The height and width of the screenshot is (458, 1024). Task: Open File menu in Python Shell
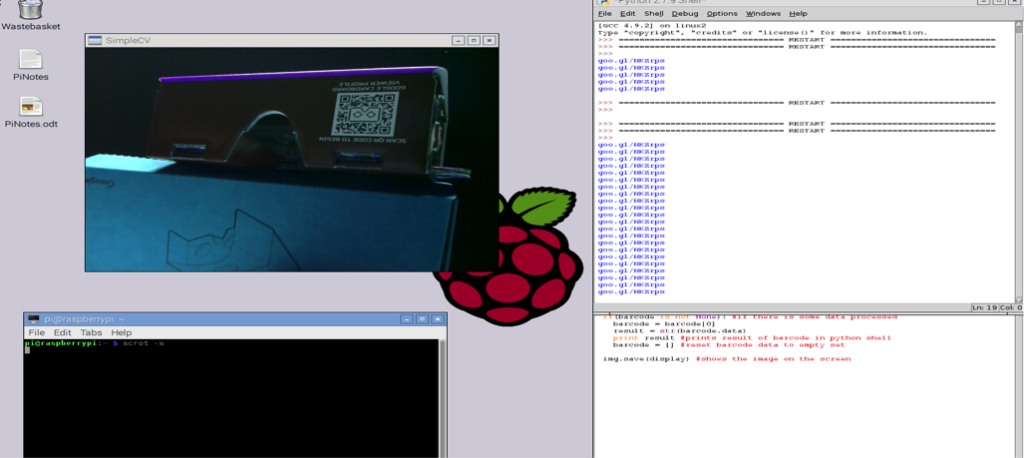605,14
